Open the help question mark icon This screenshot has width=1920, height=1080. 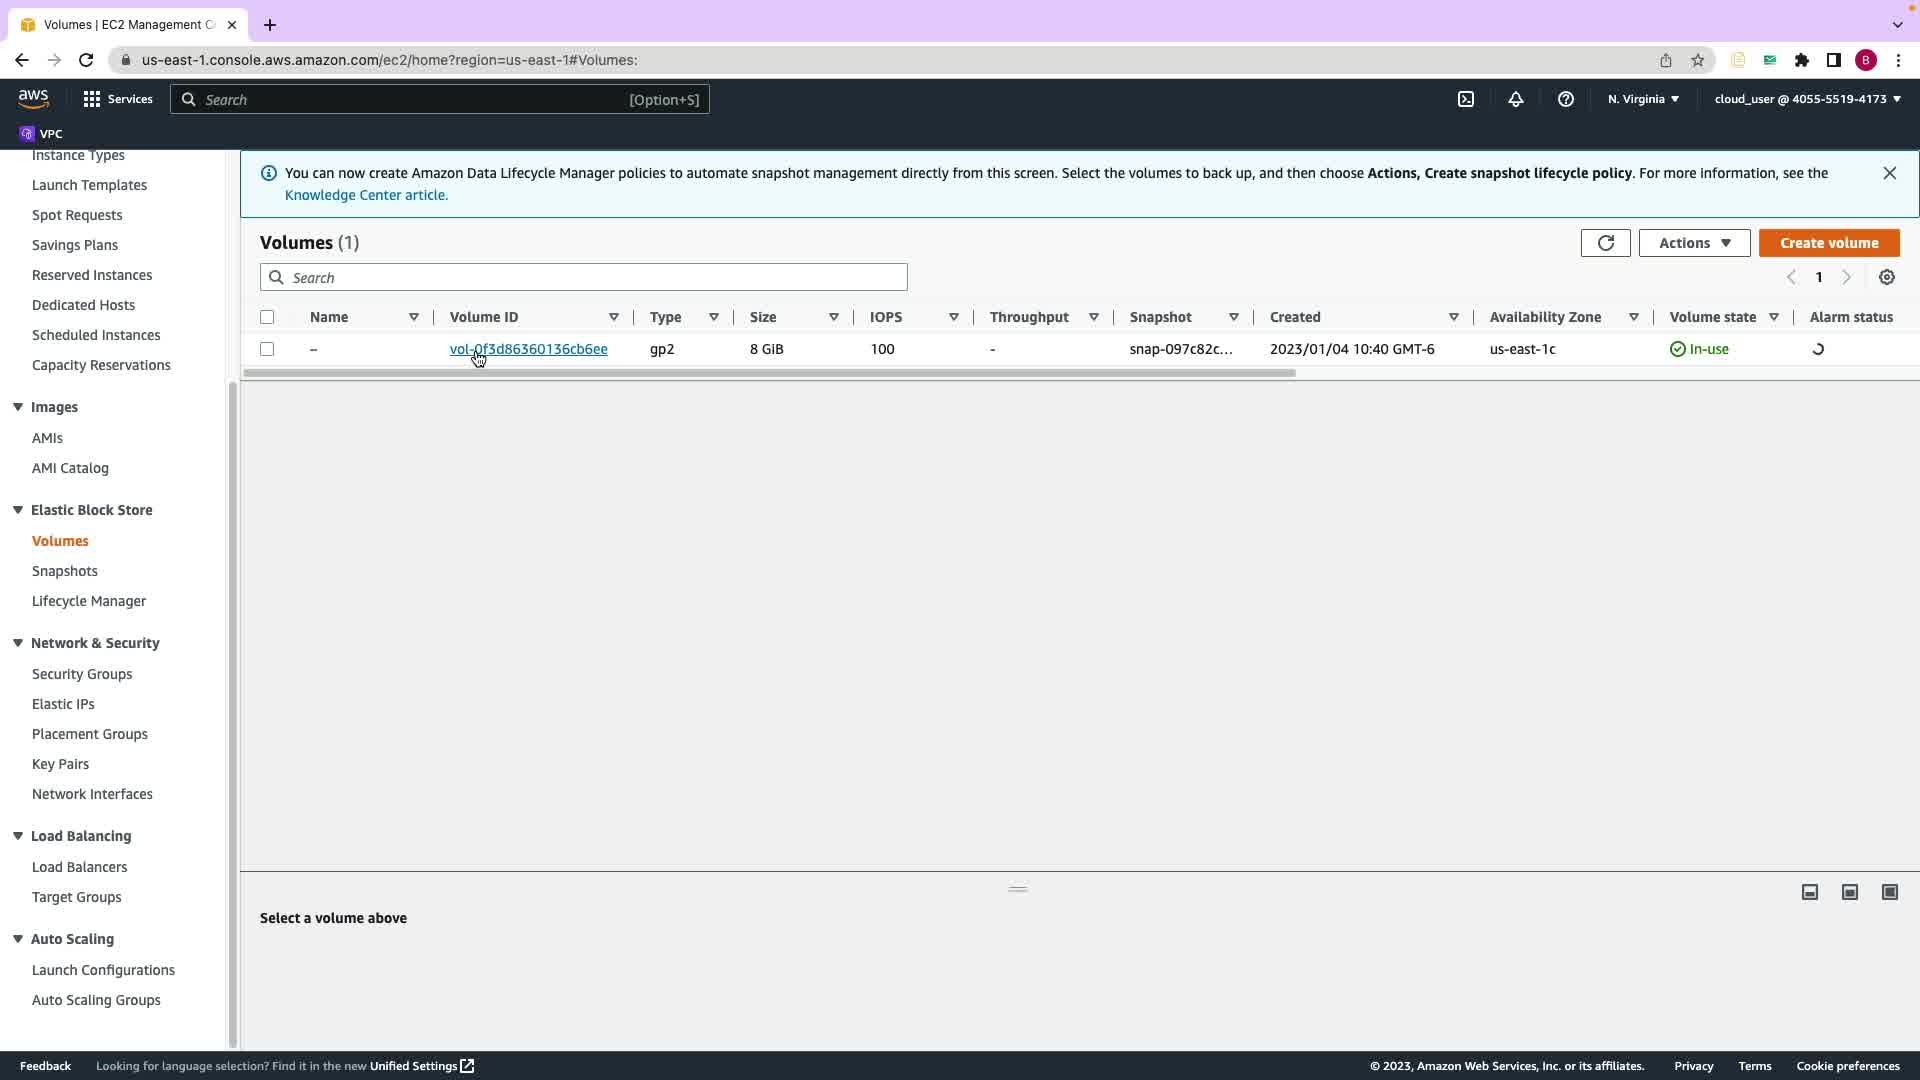click(x=1566, y=99)
